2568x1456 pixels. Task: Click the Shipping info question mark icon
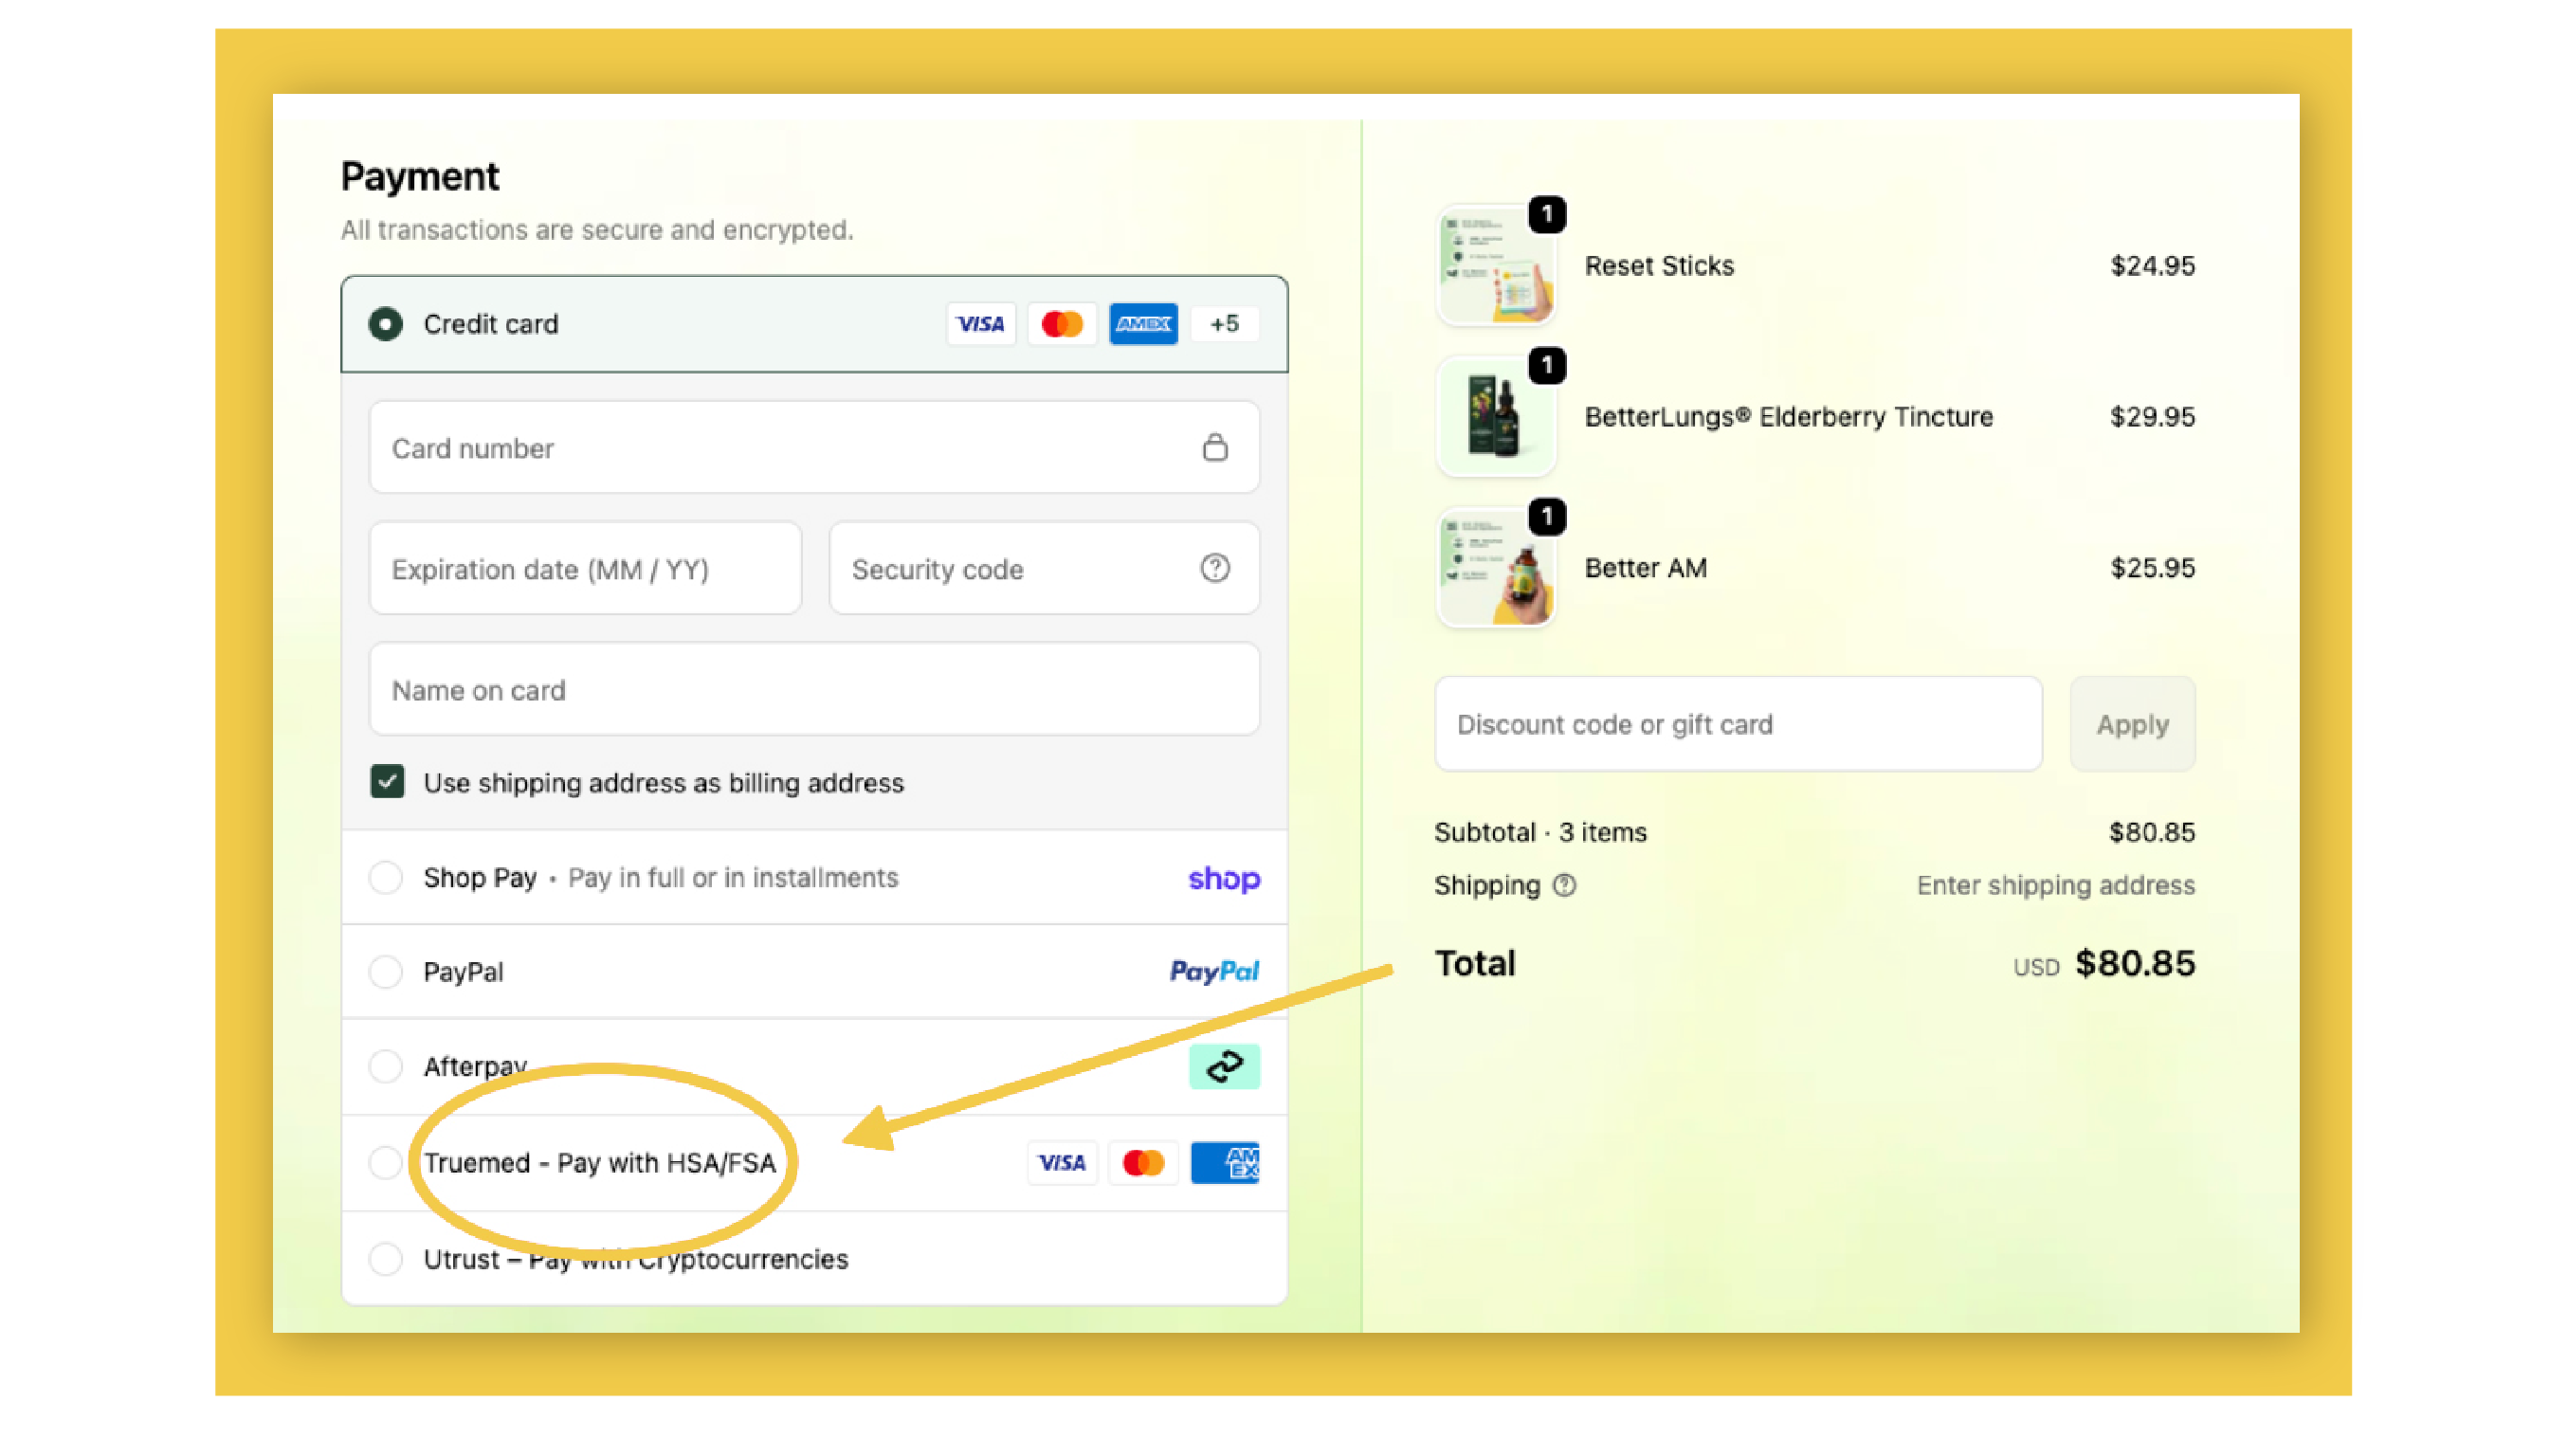1564,885
